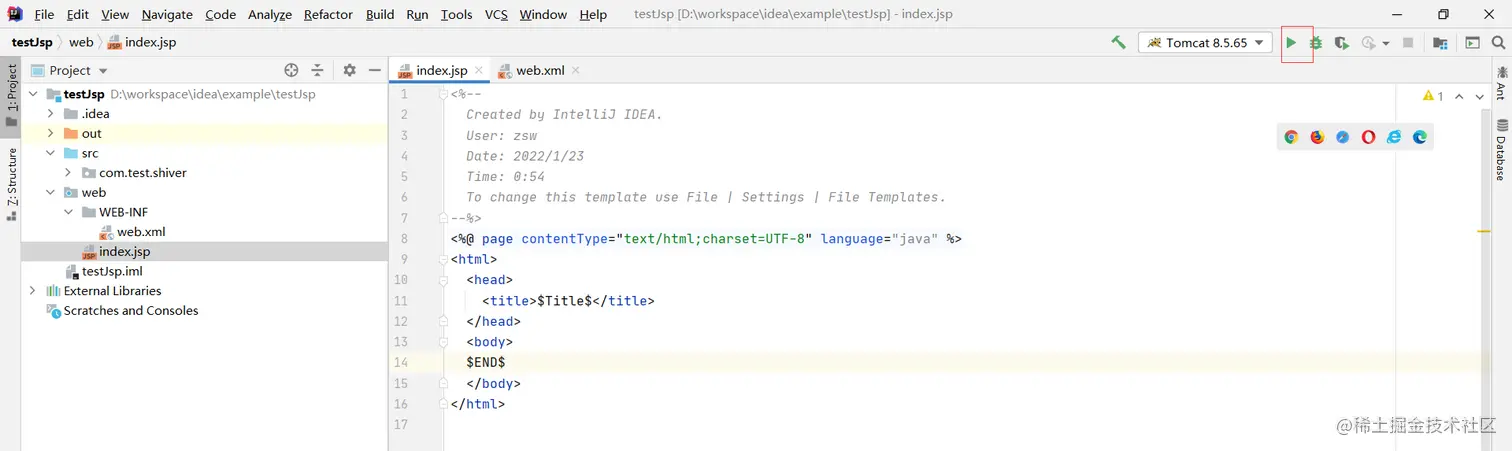
Task: Click the warning indicator showing 1
Action: coord(1433,96)
